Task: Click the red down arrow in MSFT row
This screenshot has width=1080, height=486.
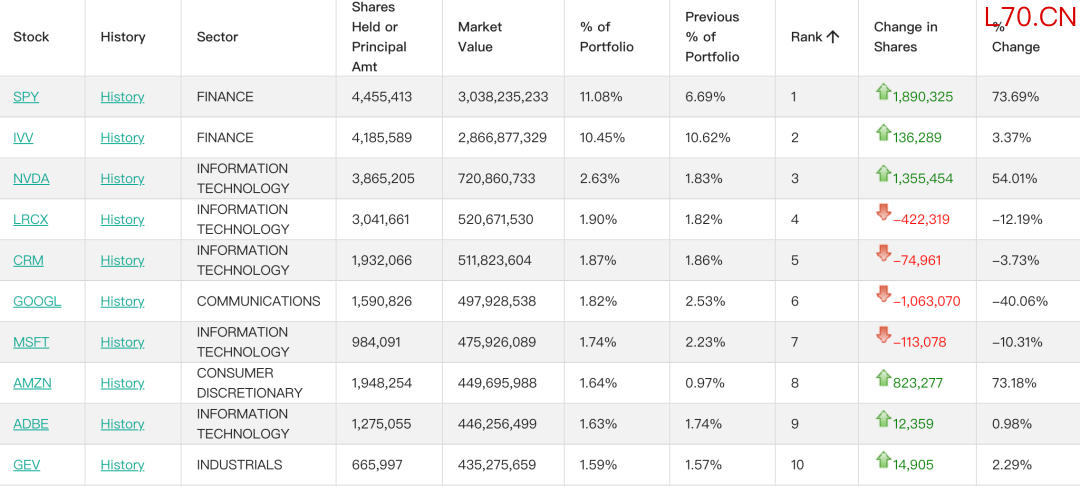Action: click(883, 336)
